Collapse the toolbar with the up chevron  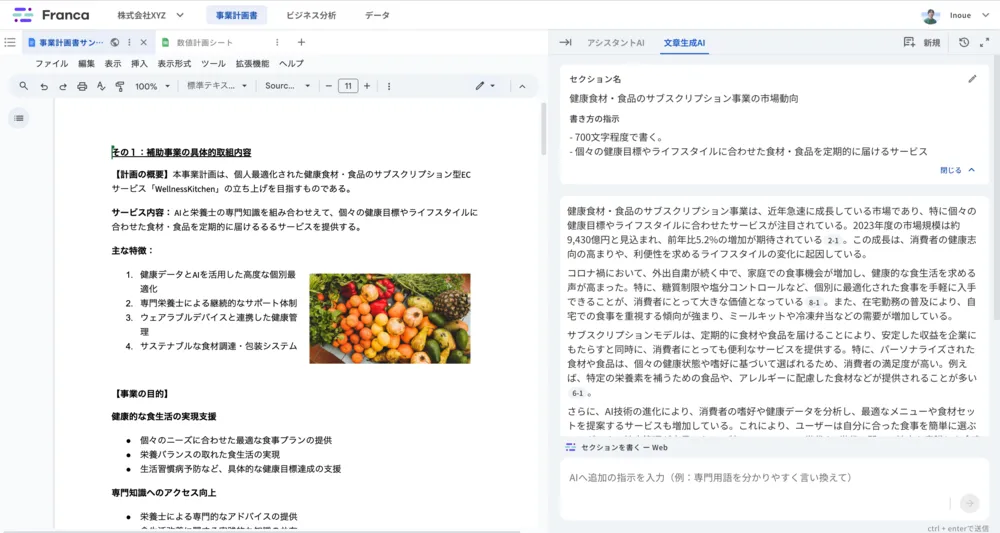click(x=522, y=86)
